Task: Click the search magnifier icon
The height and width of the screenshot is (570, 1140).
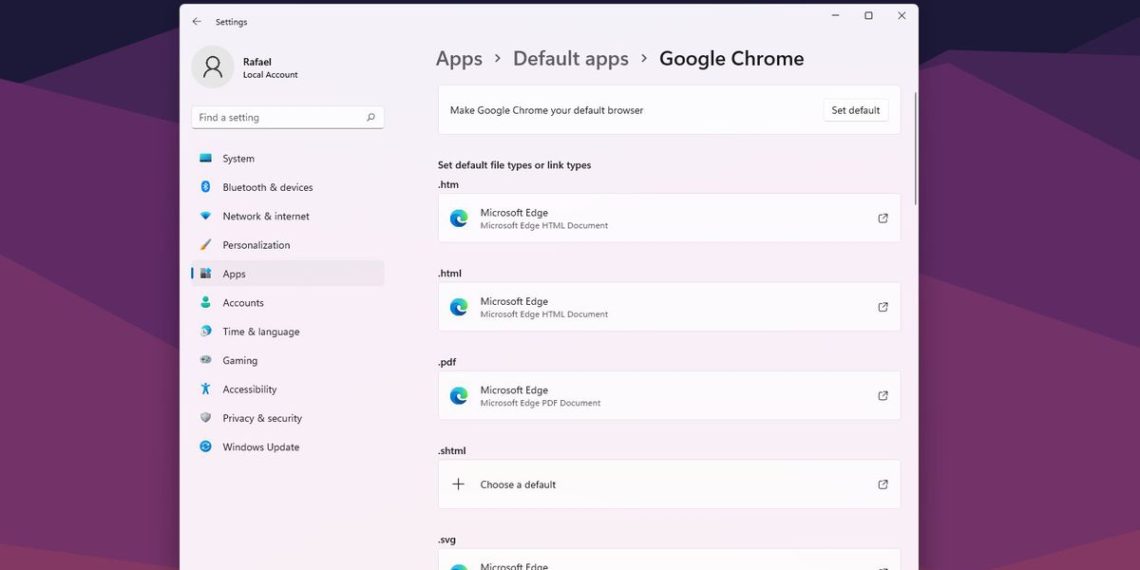Action: [371, 117]
